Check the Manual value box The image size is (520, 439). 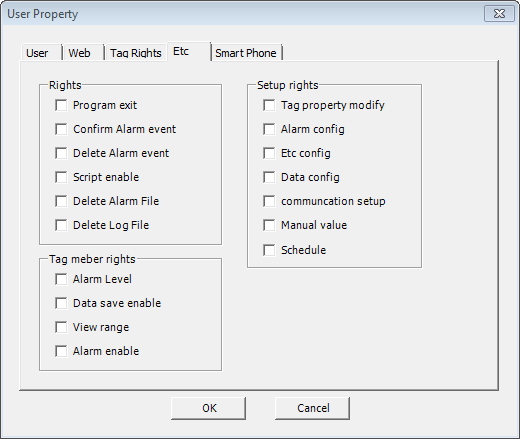(x=269, y=225)
